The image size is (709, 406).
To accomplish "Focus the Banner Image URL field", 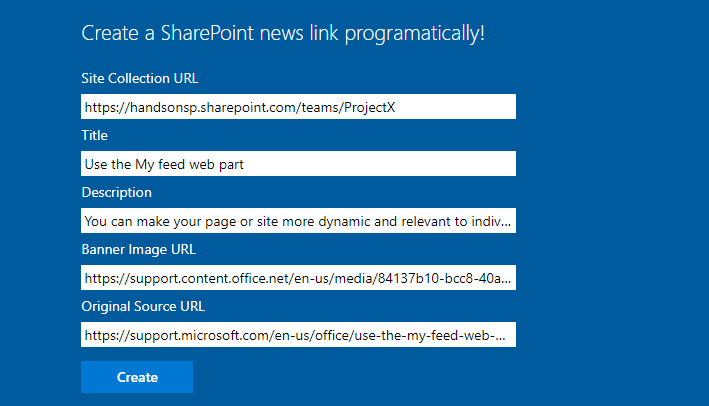I will 298,278.
